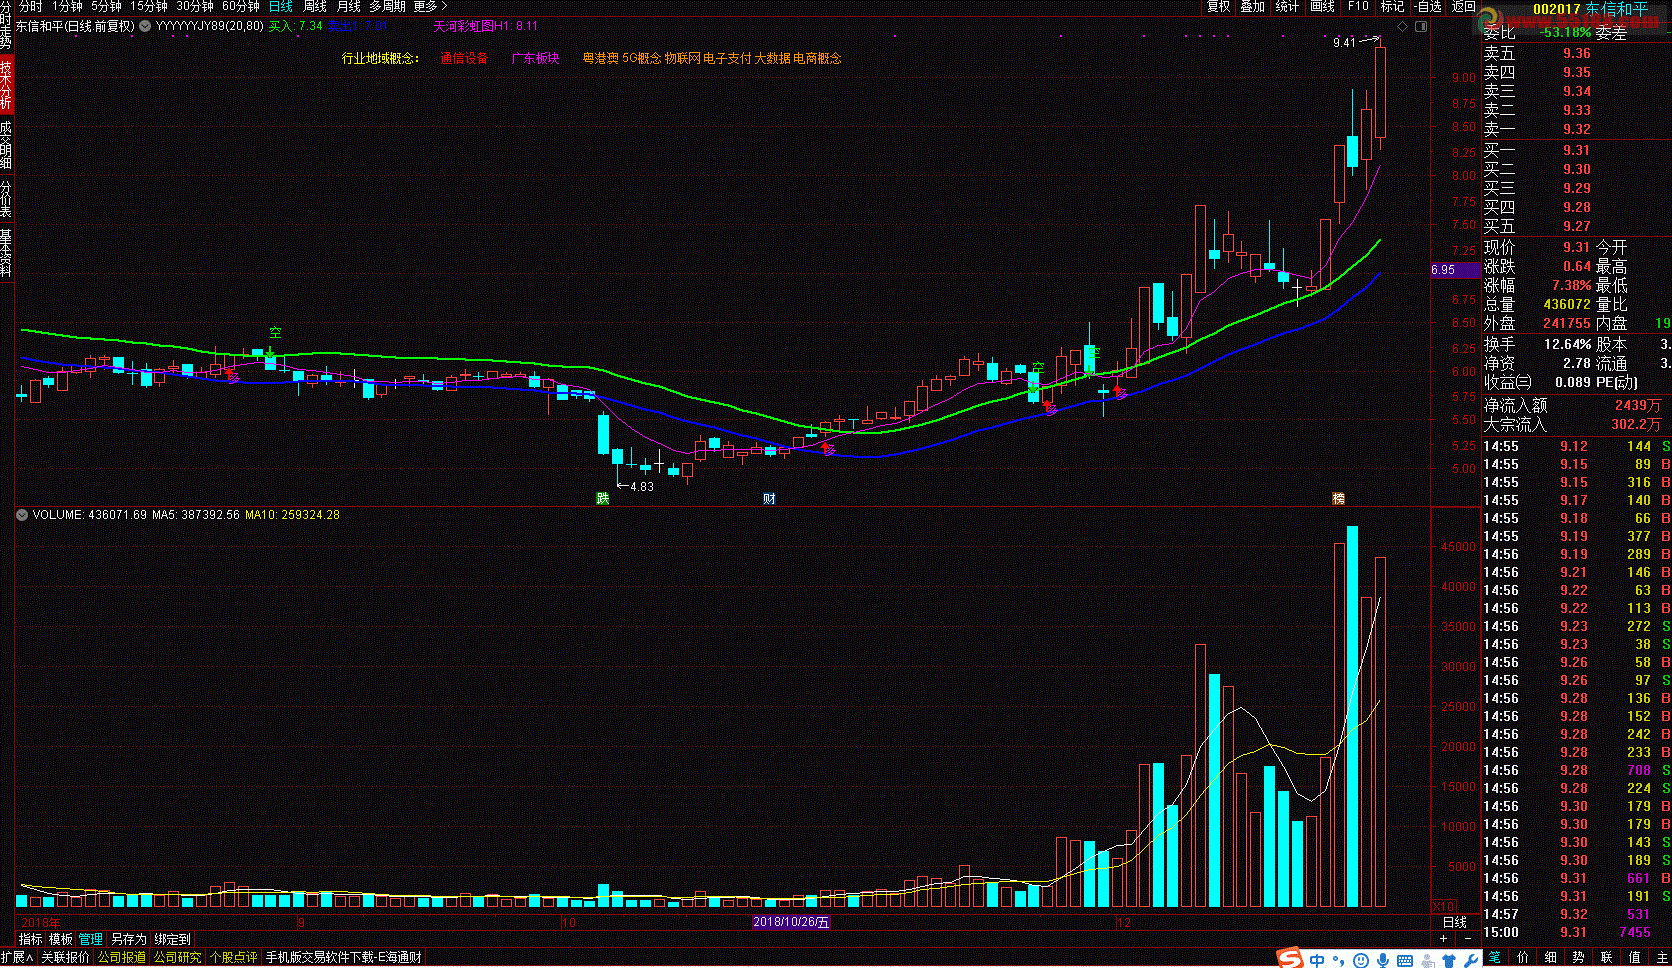Open the dropdown arrow beside 东信和平 title
Image resolution: width=1672 pixels, height=968 pixels.
pyautogui.click(x=145, y=26)
